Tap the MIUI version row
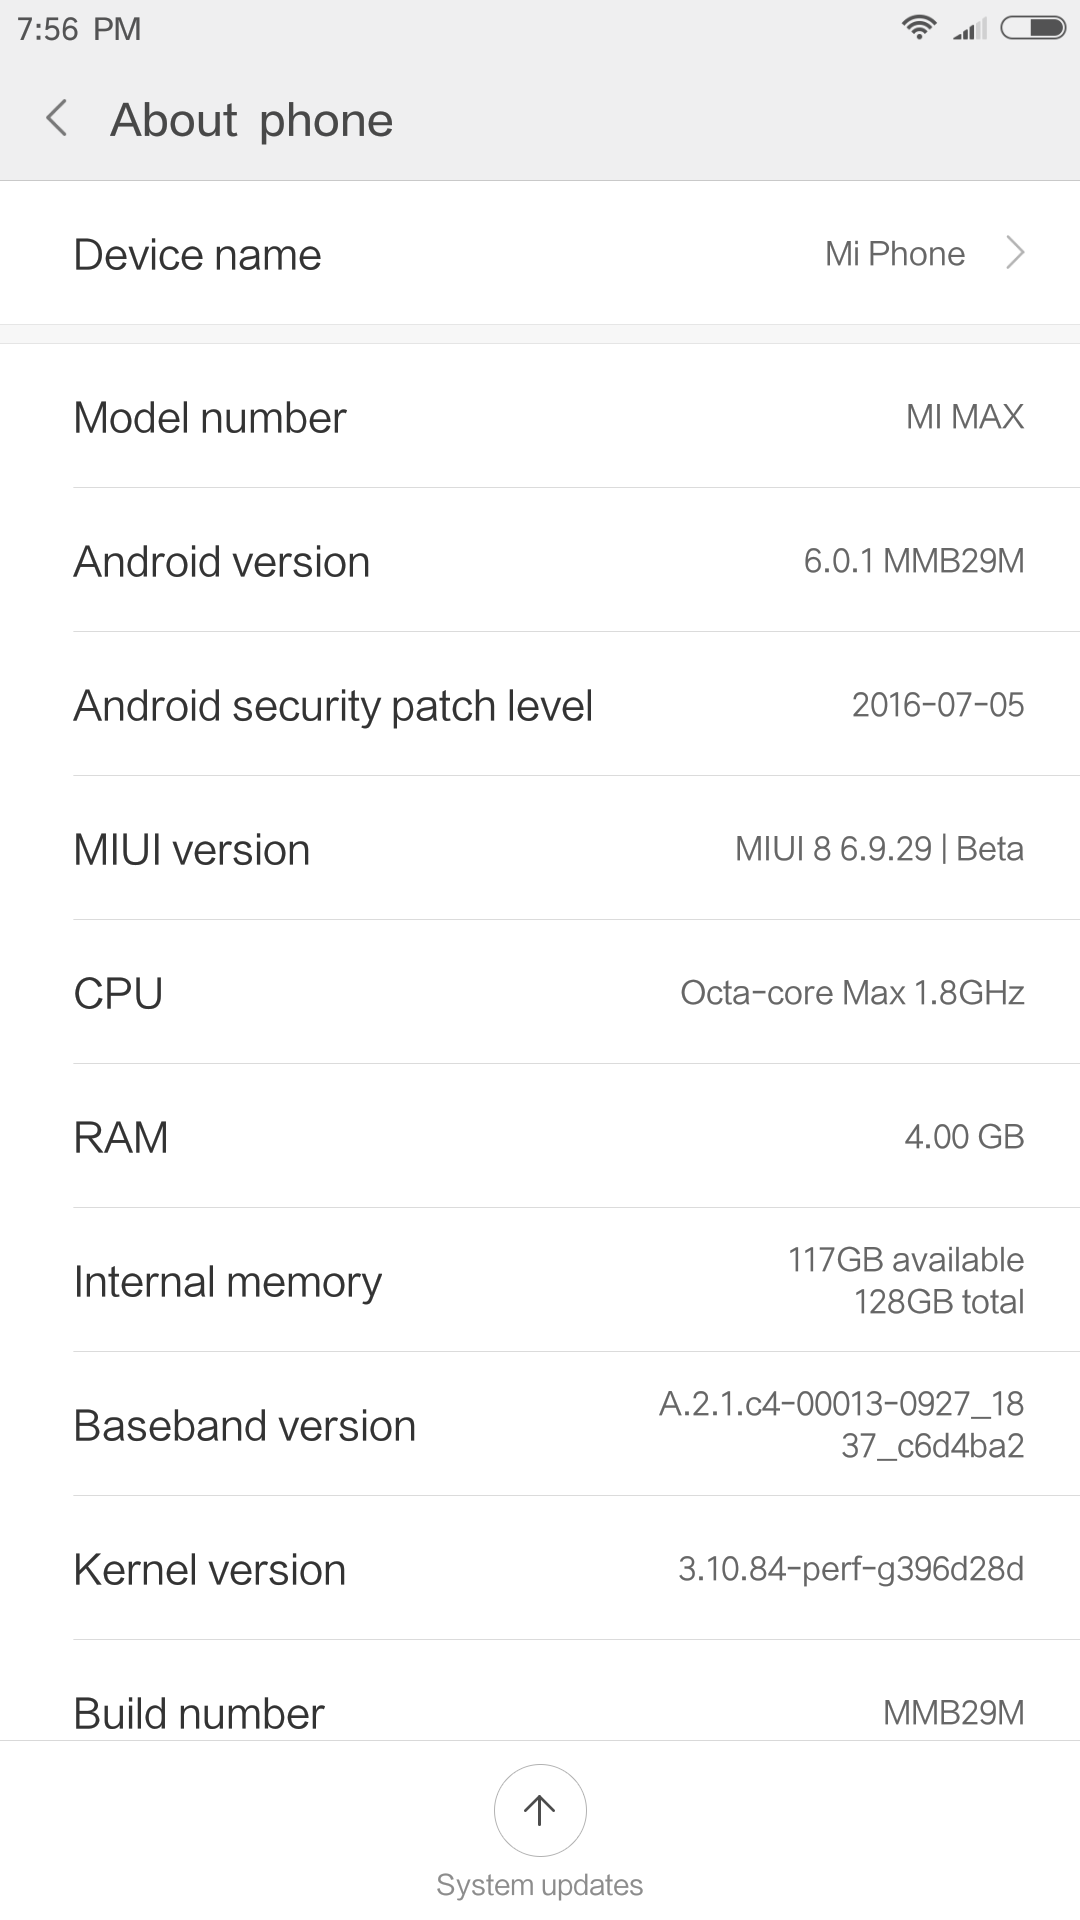Screen dimensions: 1080x1920 tap(540, 849)
